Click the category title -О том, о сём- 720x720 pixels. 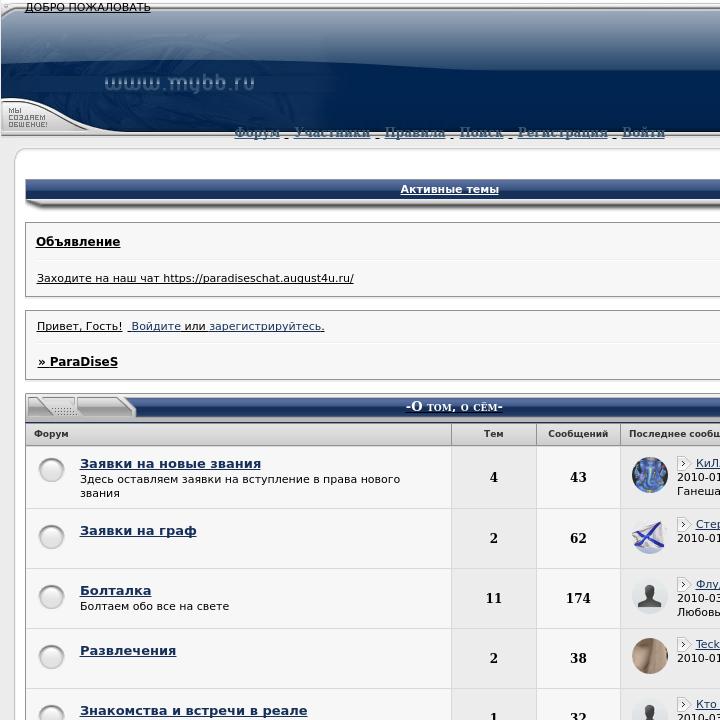pos(454,407)
